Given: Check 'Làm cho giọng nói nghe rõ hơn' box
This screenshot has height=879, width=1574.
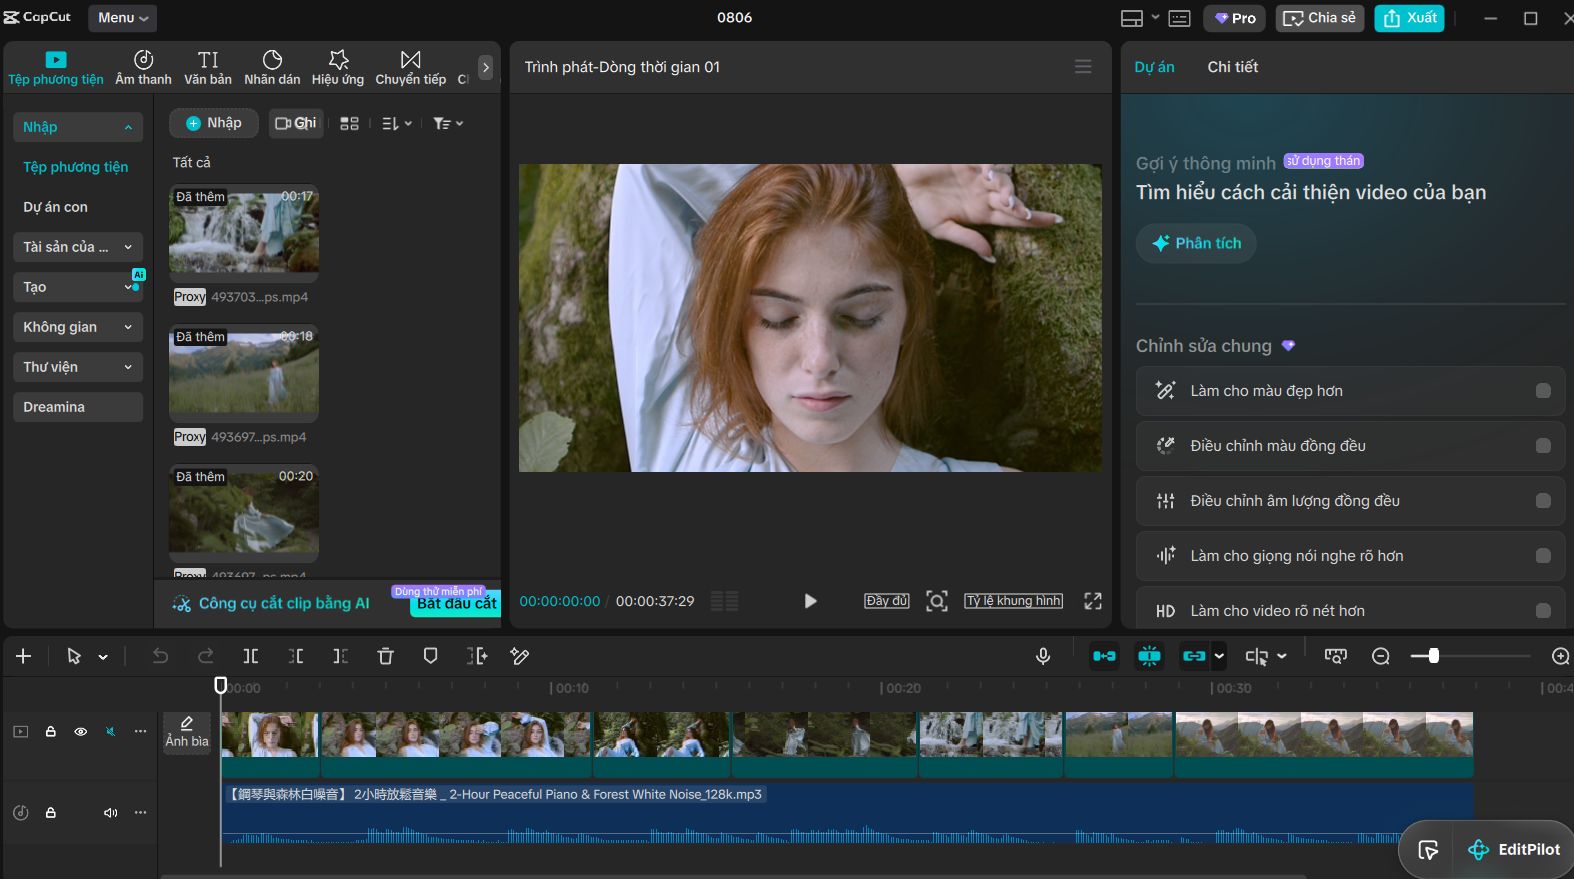Looking at the screenshot, I should pyautogui.click(x=1543, y=556).
